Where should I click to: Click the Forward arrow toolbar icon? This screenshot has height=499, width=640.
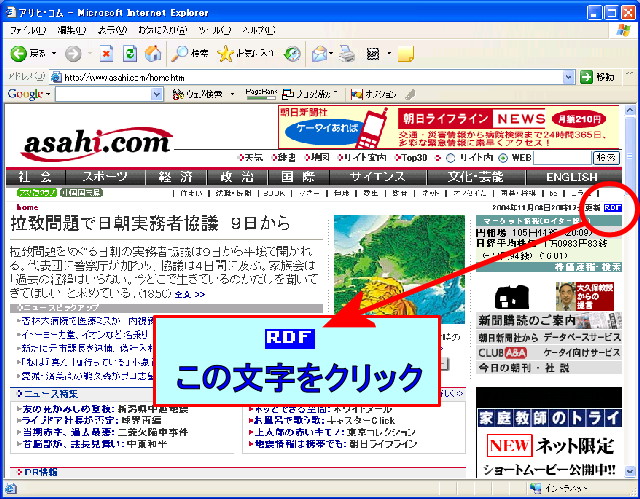click(x=73, y=53)
